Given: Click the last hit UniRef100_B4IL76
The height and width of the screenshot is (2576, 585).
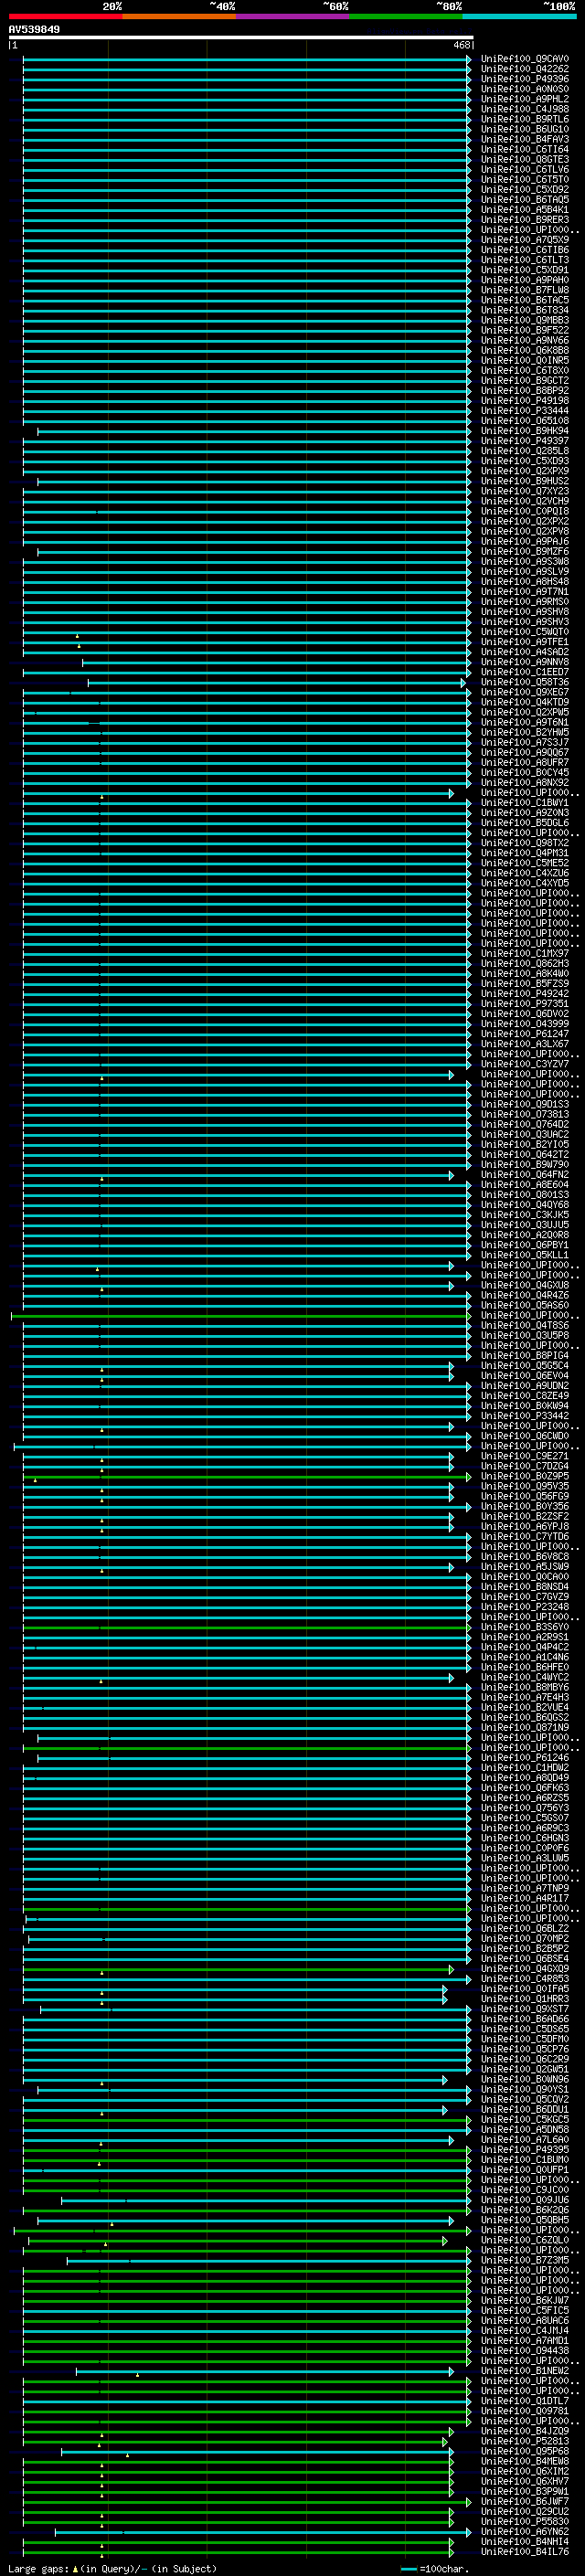Looking at the screenshot, I should [525, 2552].
